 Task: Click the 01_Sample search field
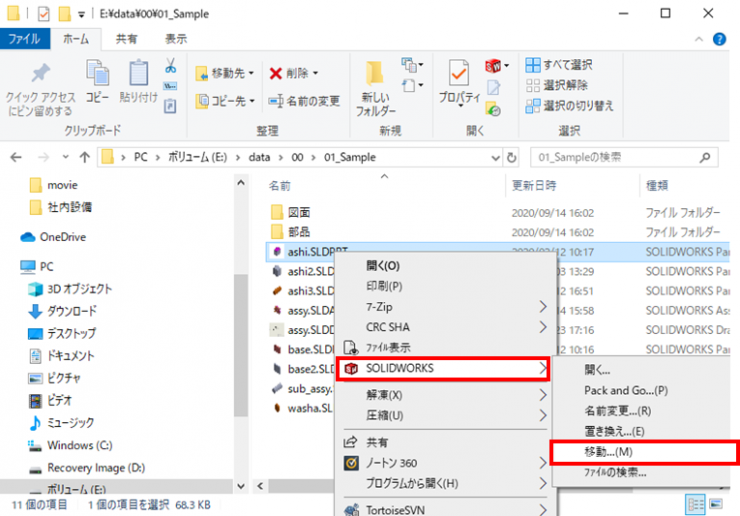click(624, 157)
